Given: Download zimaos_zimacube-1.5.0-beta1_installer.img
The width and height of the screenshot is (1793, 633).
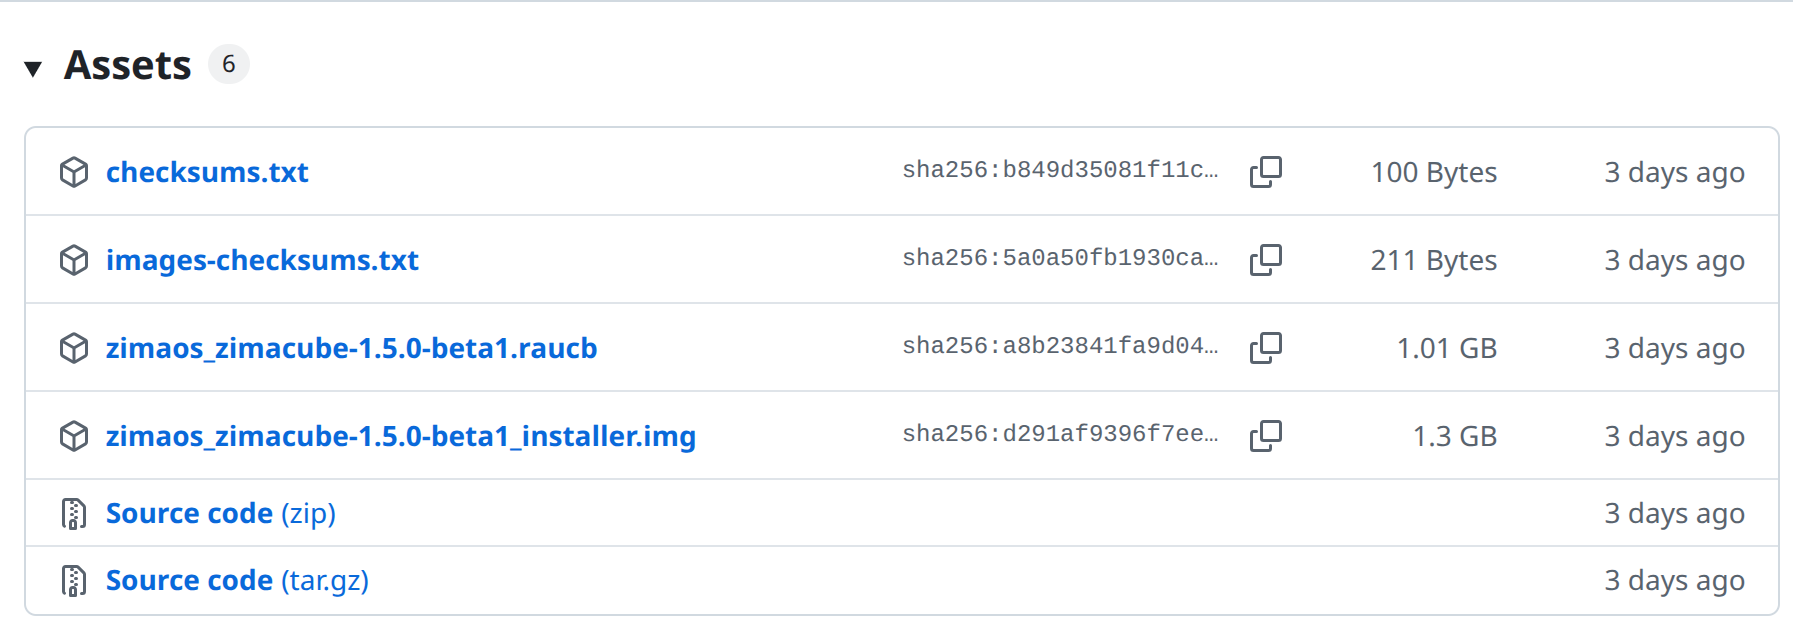Looking at the screenshot, I should point(401,436).
